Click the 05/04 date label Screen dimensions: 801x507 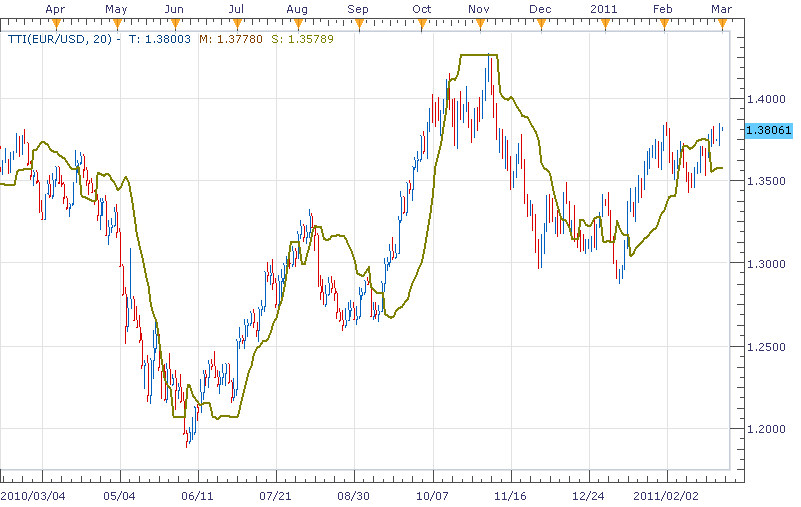click(x=119, y=496)
